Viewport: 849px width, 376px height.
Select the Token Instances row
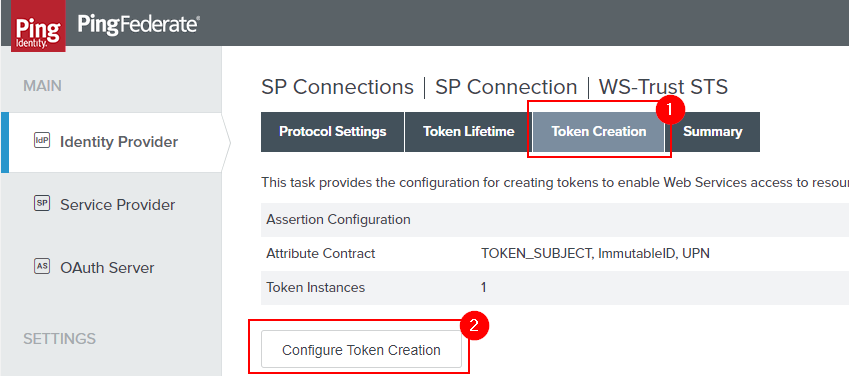tap(555, 287)
